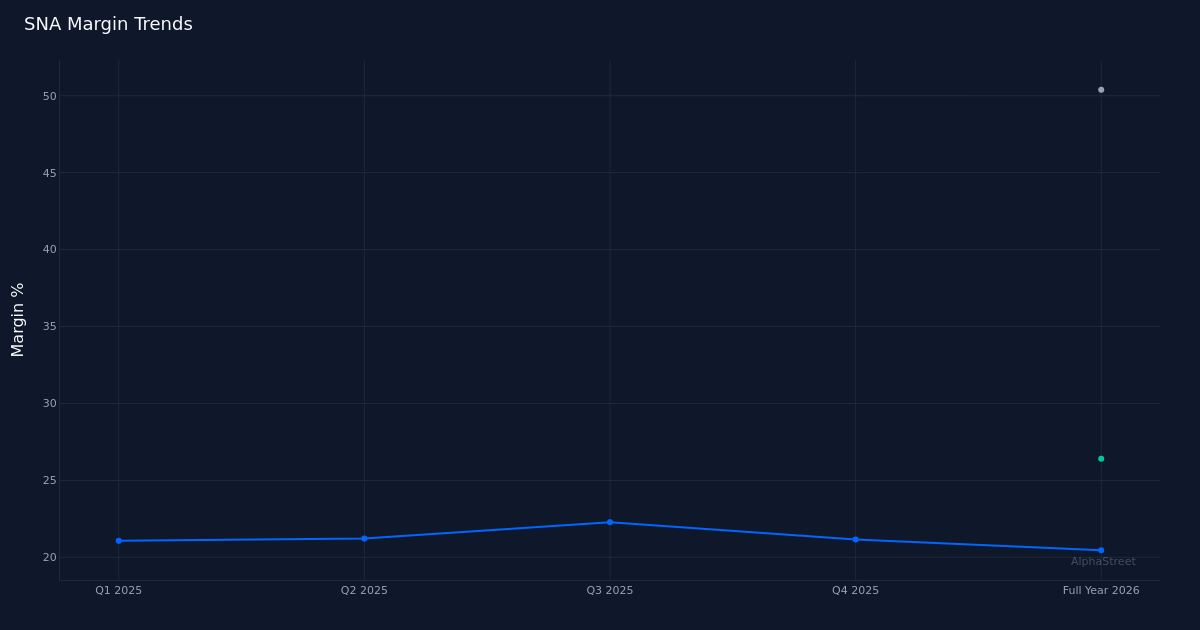
Task: Click the Full Year 2026 blue data point
Action: (1101, 550)
